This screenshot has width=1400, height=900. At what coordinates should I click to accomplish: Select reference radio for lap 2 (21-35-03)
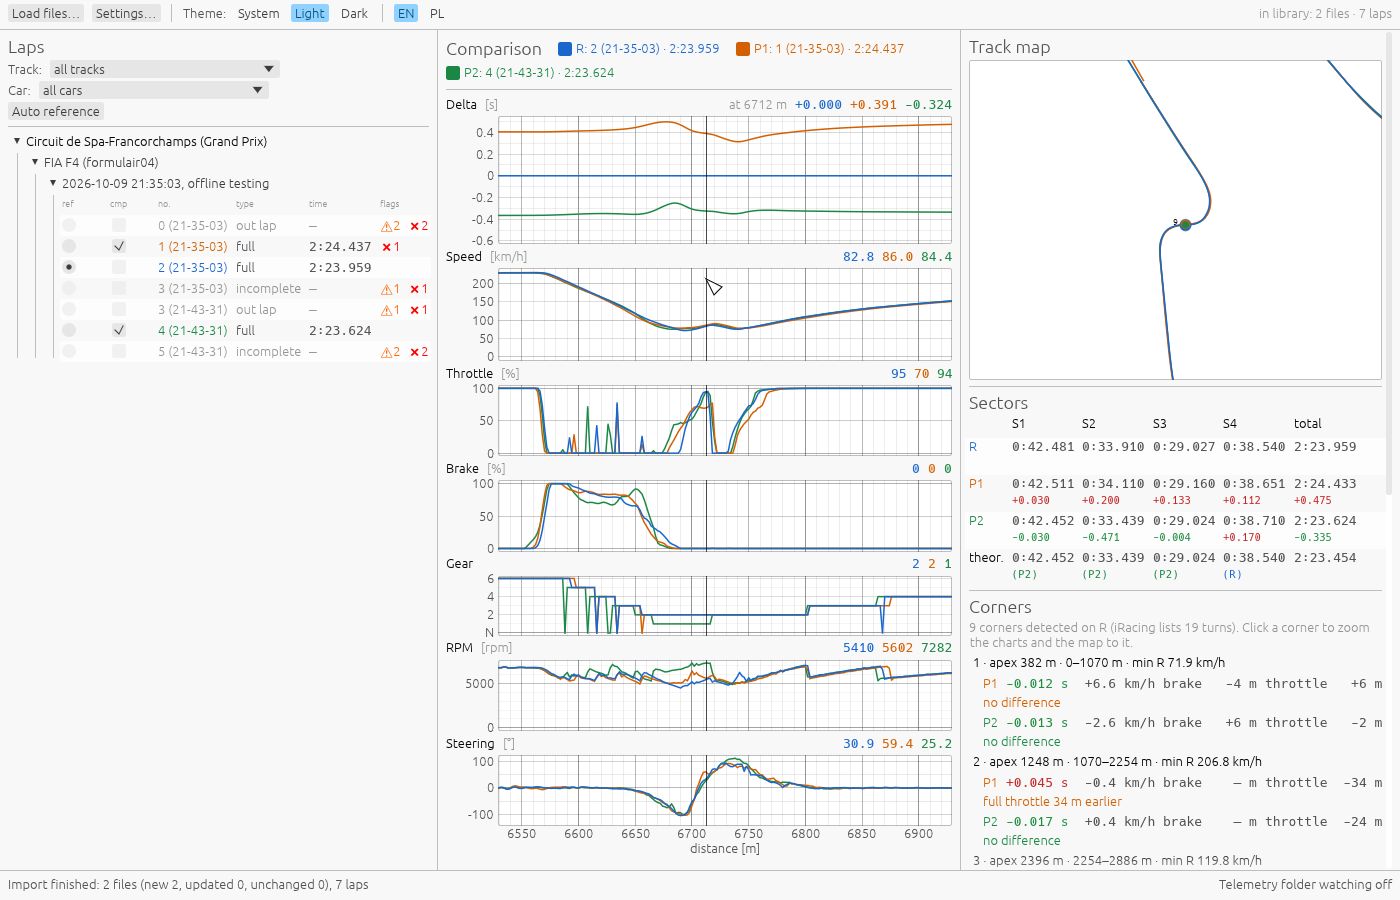click(69, 267)
